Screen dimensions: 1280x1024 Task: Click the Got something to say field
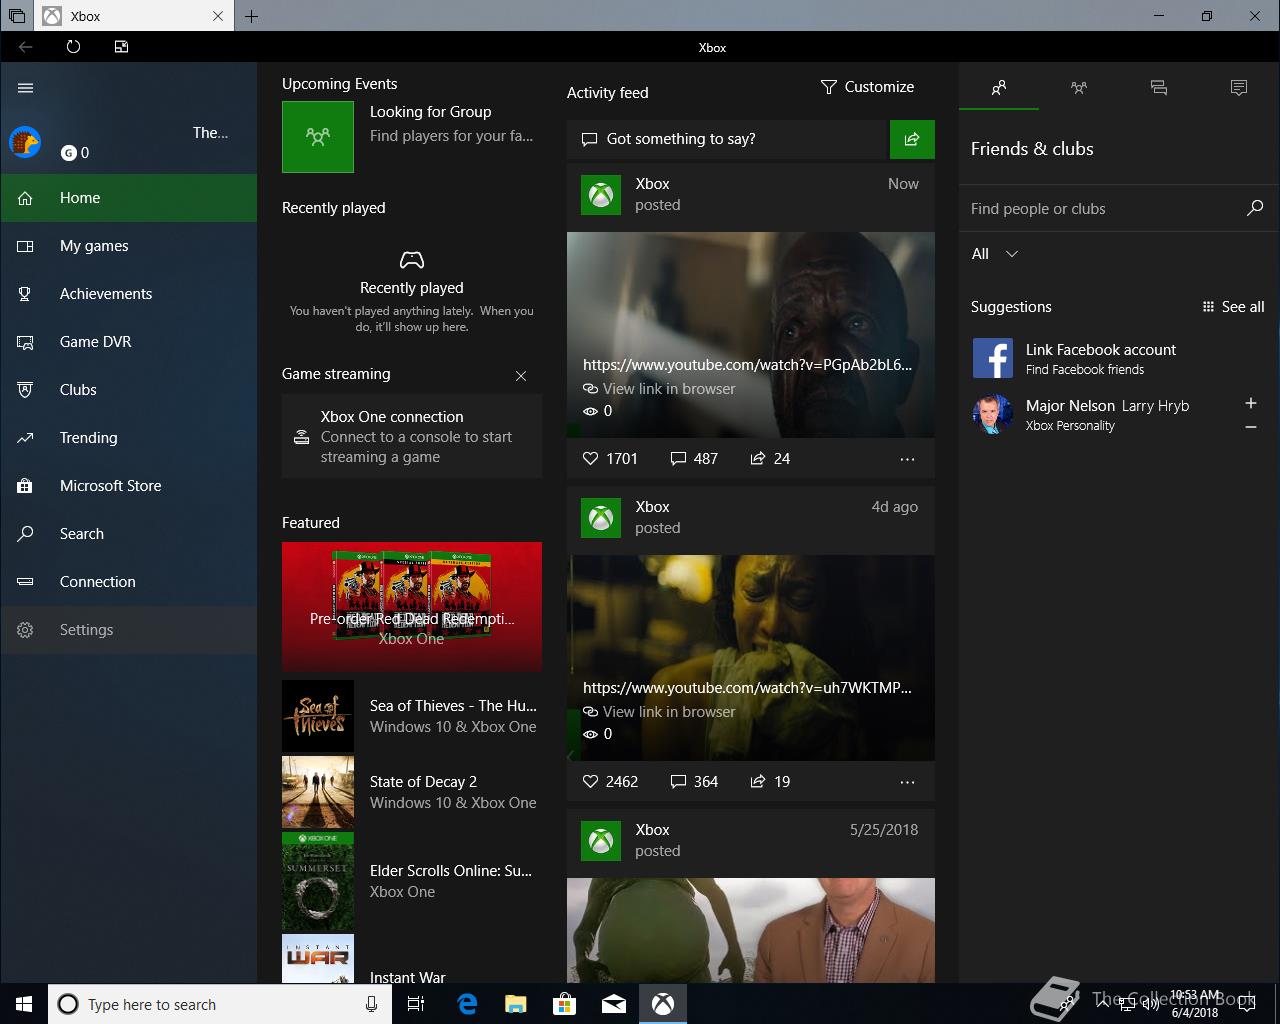coord(727,139)
